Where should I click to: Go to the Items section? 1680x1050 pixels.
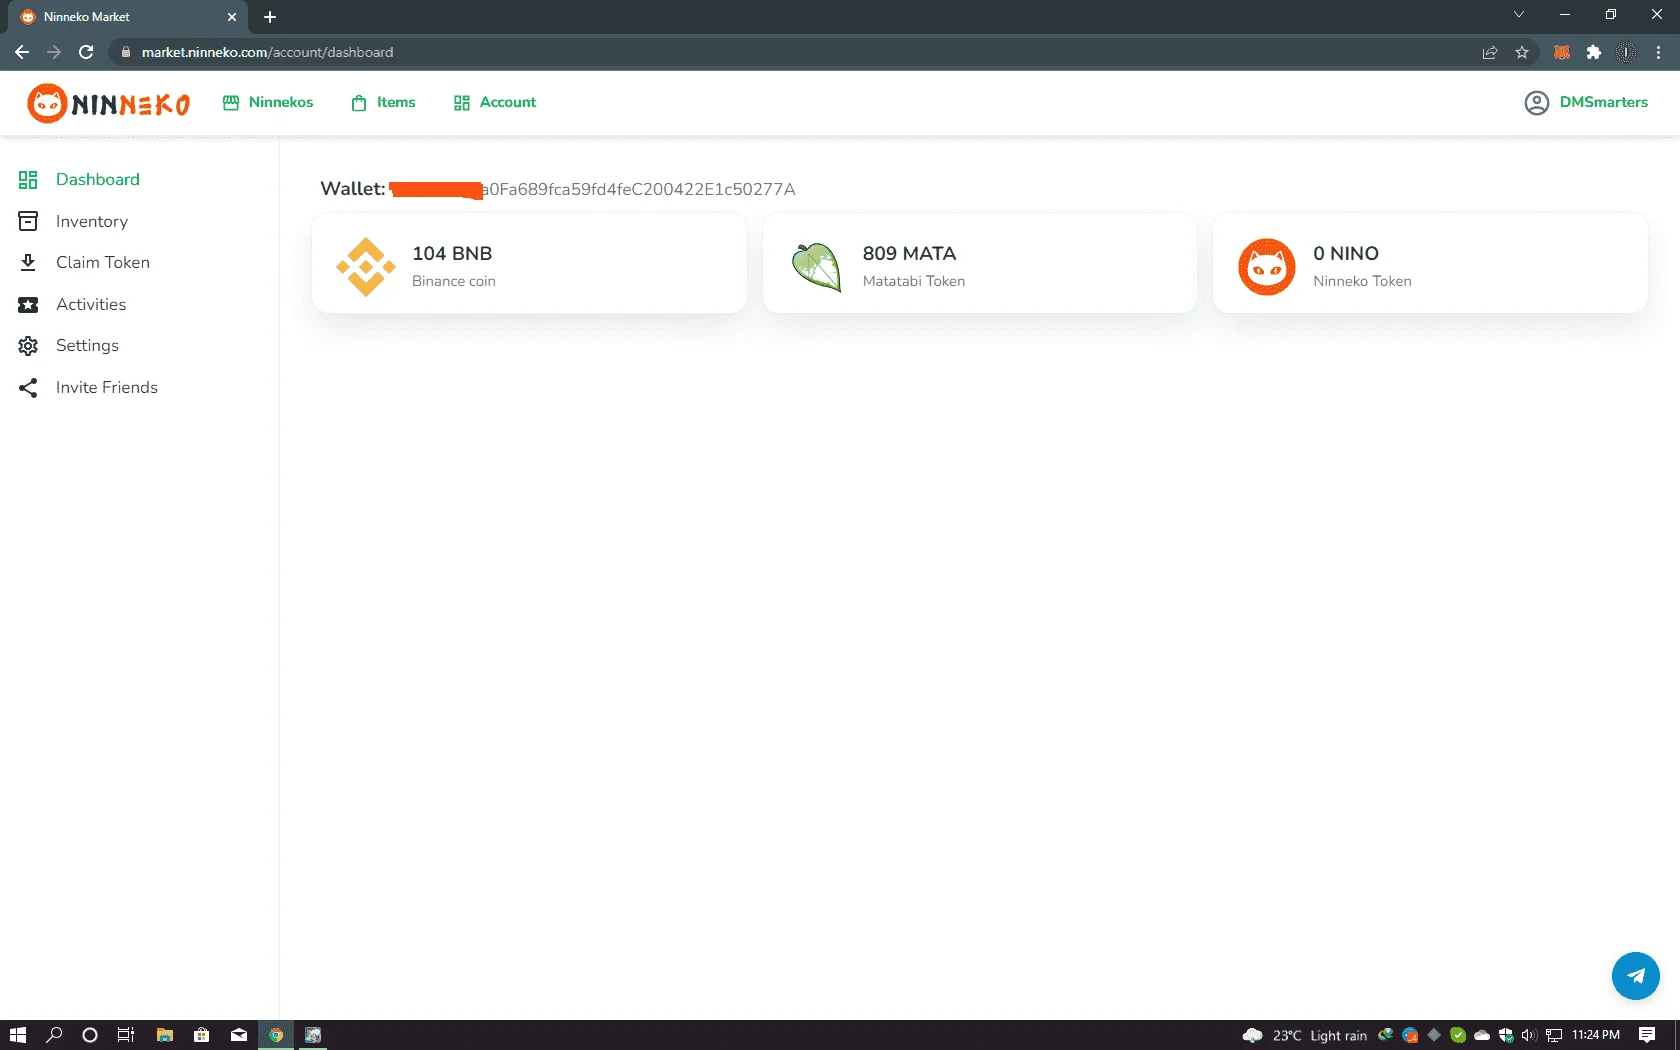click(383, 102)
